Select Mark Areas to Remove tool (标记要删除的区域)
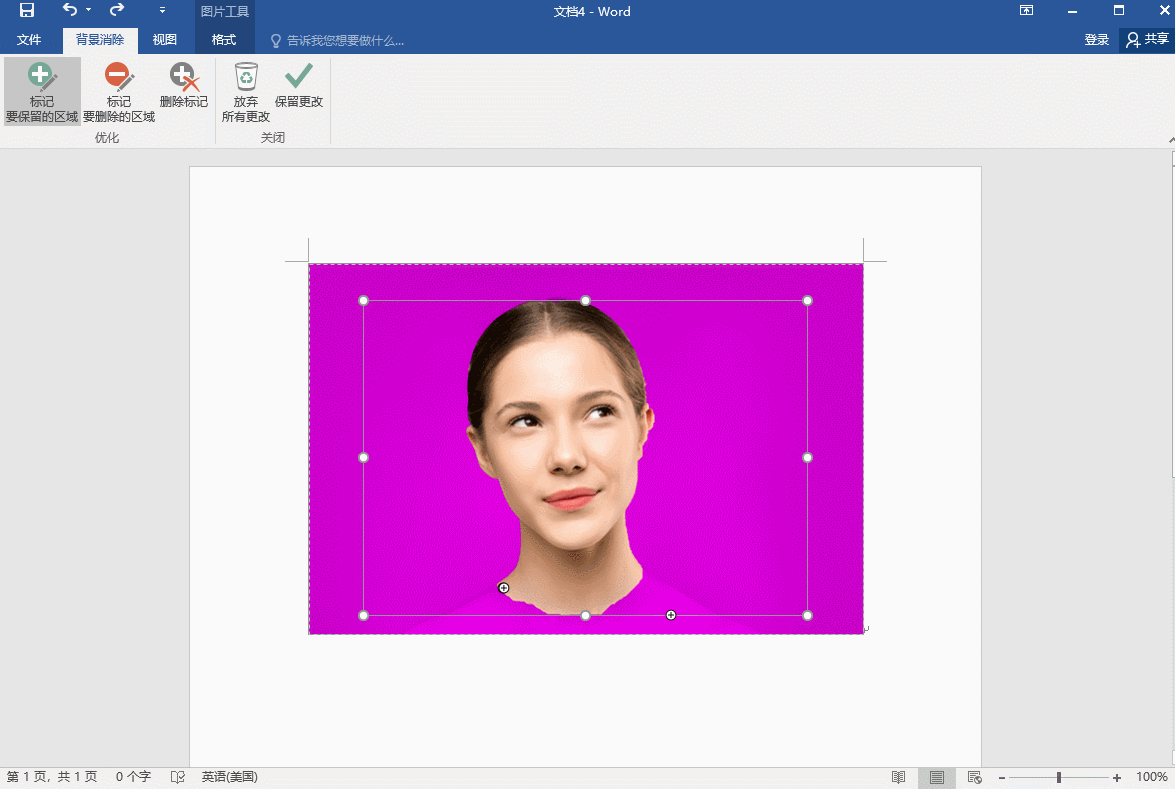Image resolution: width=1175 pixels, height=789 pixels. tap(118, 91)
